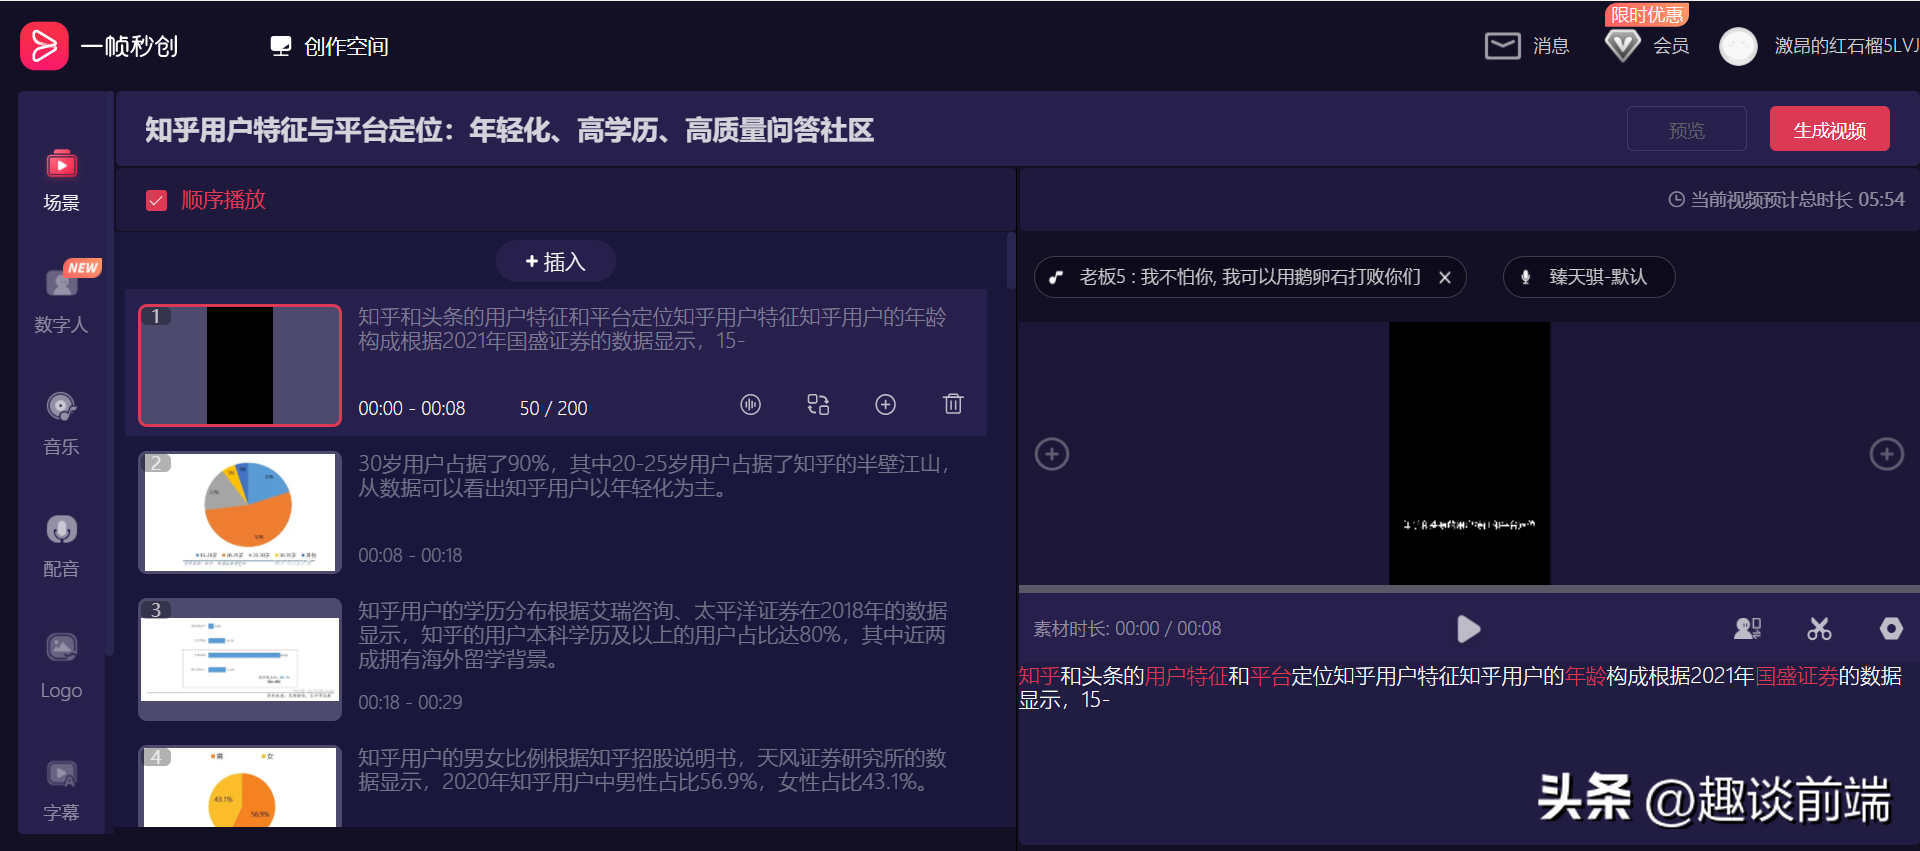This screenshot has width=1920, height=851.
Task: Click the 00:18 - 00:29 time range
Action: (x=410, y=702)
